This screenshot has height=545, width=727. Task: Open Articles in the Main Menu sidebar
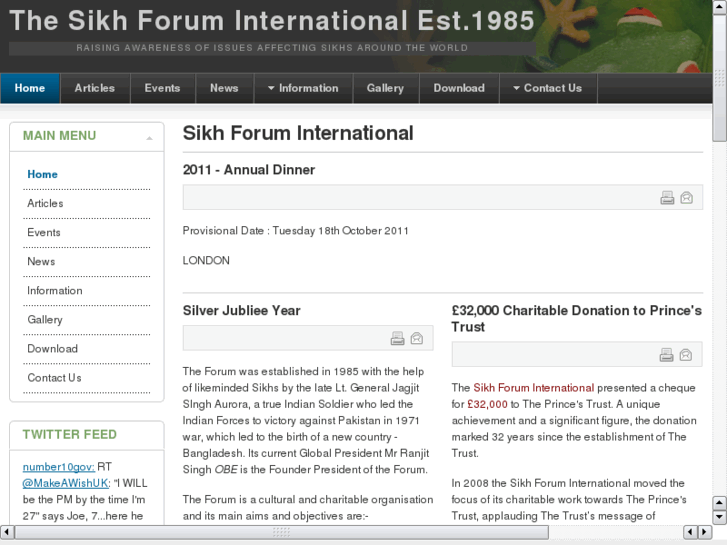coord(45,203)
